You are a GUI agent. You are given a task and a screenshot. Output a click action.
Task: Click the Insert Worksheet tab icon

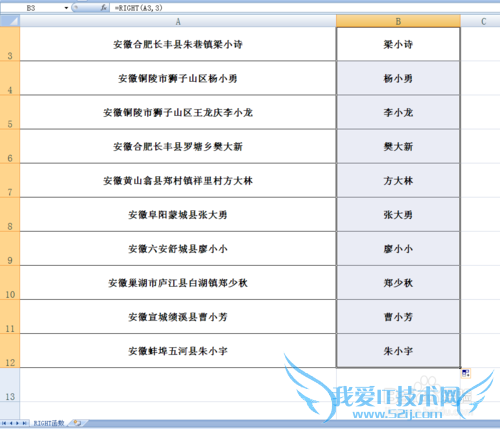(x=77, y=423)
